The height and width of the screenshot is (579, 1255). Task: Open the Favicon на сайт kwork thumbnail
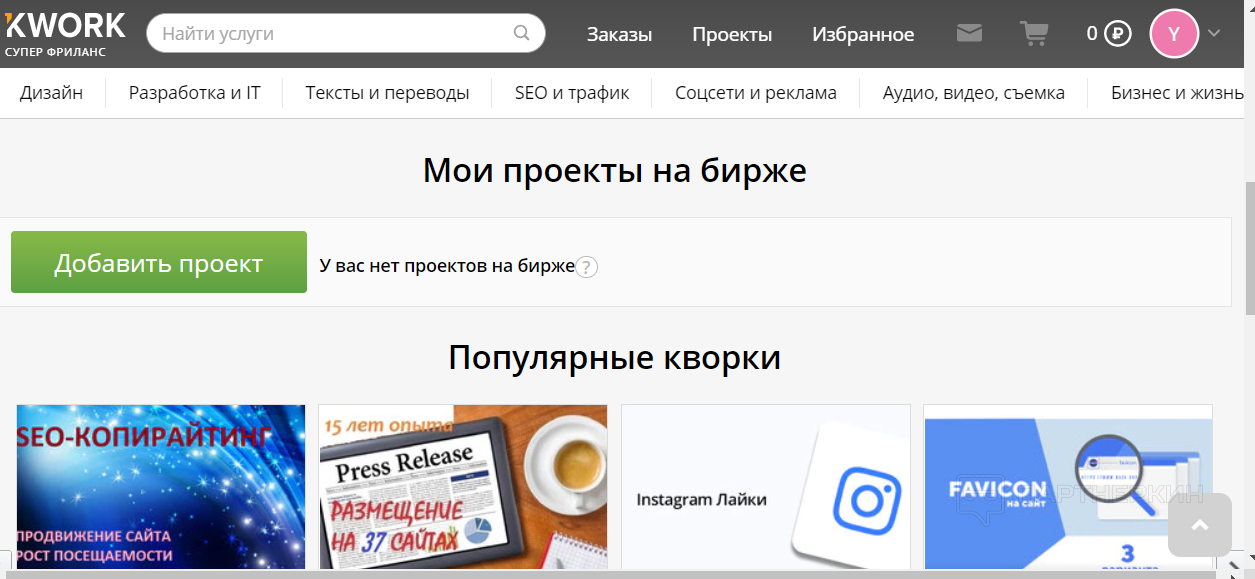1068,487
